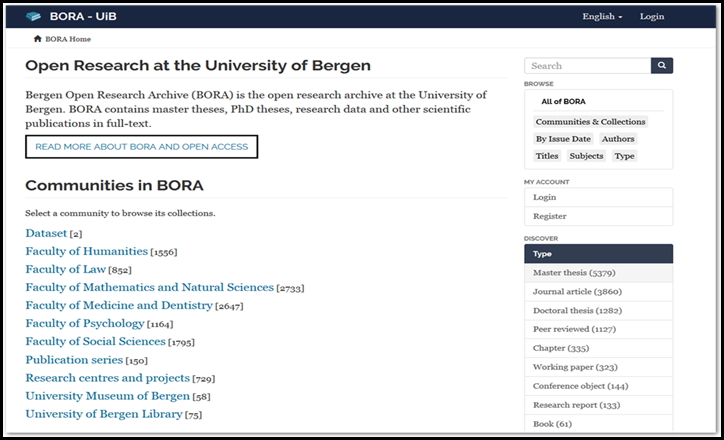This screenshot has height=440, width=724.
Task: Click the BORA book logo icon
Action: [x=33, y=17]
